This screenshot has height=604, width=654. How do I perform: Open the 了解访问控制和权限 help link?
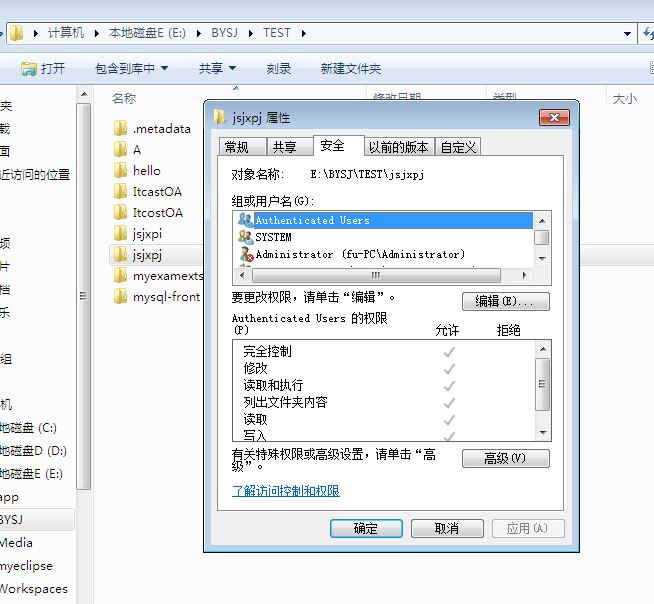(286, 491)
